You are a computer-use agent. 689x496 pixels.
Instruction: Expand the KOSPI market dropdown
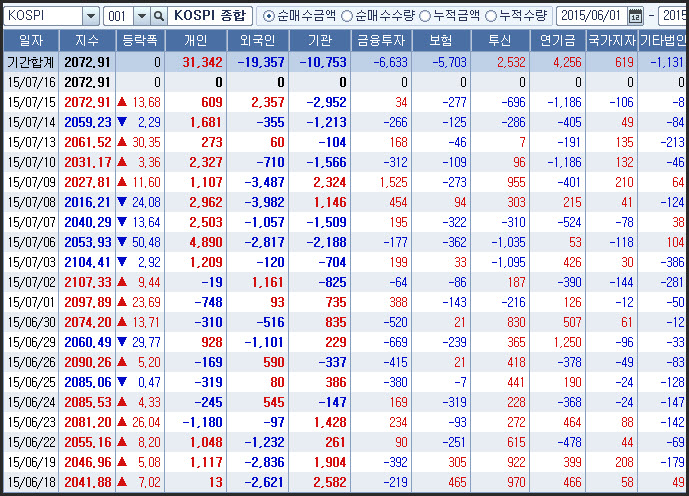(x=91, y=16)
